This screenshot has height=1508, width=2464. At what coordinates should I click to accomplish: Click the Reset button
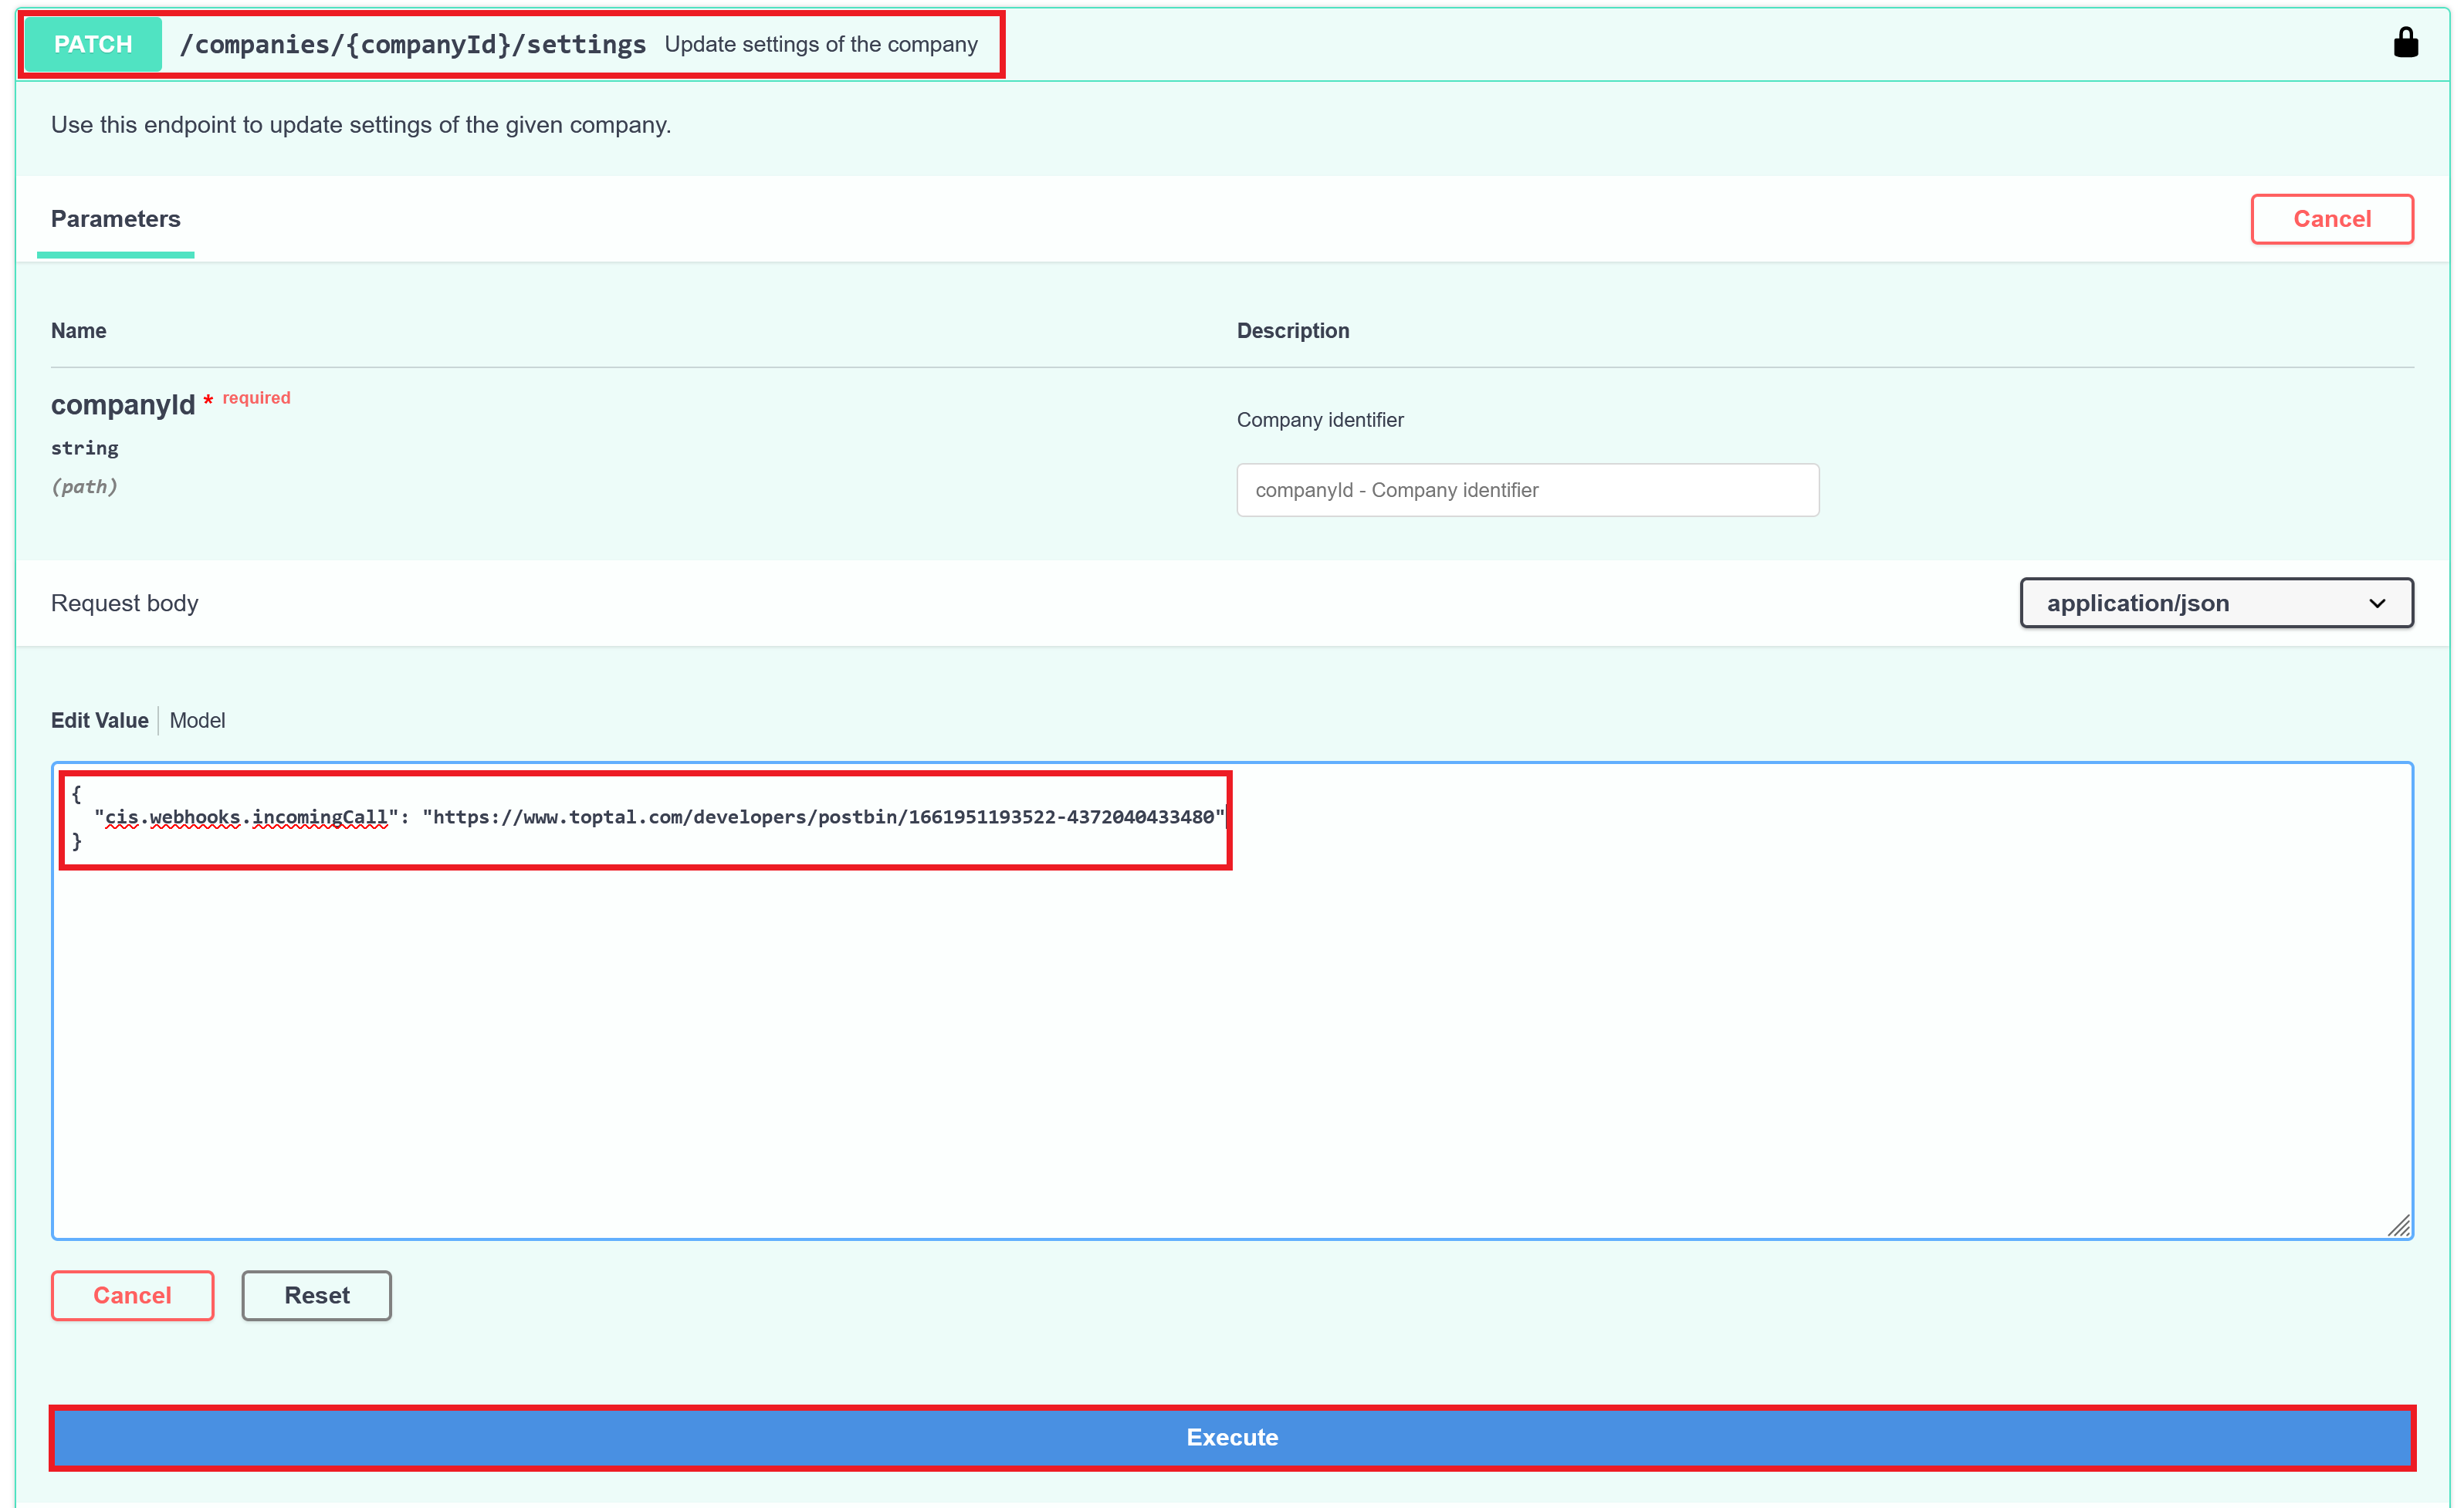(316, 1295)
